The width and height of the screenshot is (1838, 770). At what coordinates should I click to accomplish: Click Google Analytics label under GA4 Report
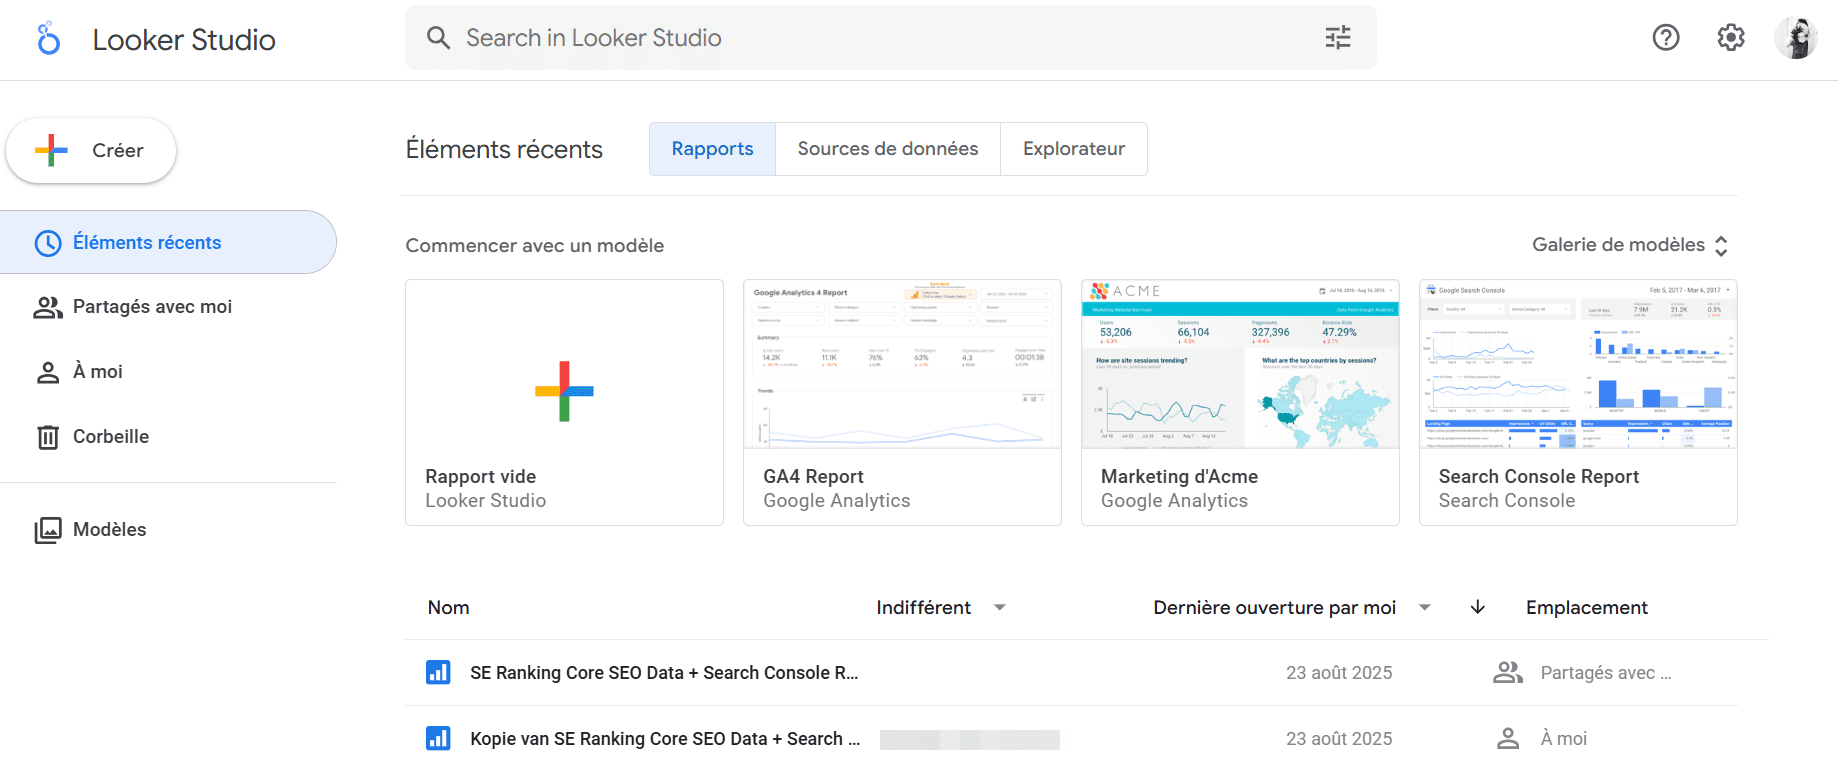(x=837, y=501)
